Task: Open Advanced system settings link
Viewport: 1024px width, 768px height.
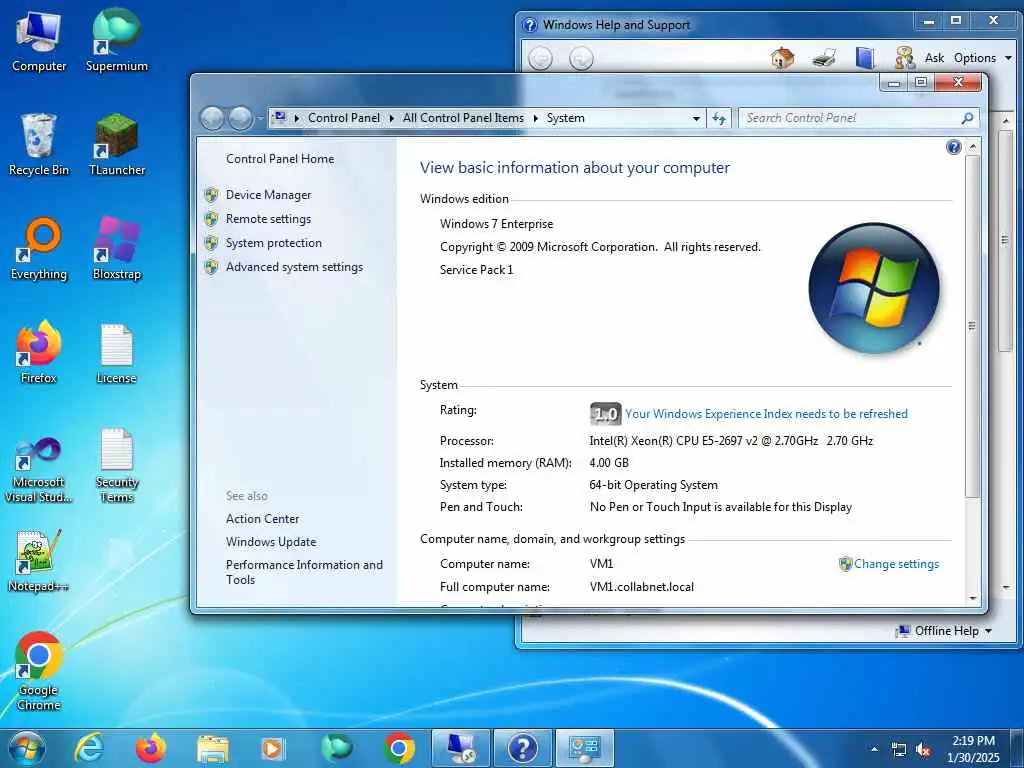Action: click(x=295, y=267)
